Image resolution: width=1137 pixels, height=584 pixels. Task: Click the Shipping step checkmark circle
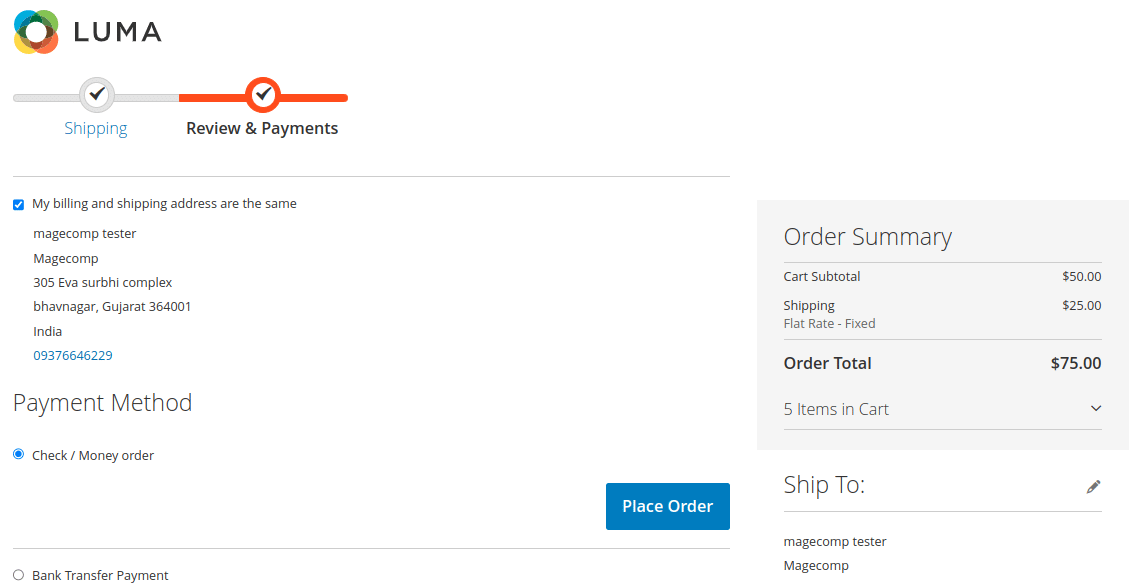pyautogui.click(x=96, y=95)
